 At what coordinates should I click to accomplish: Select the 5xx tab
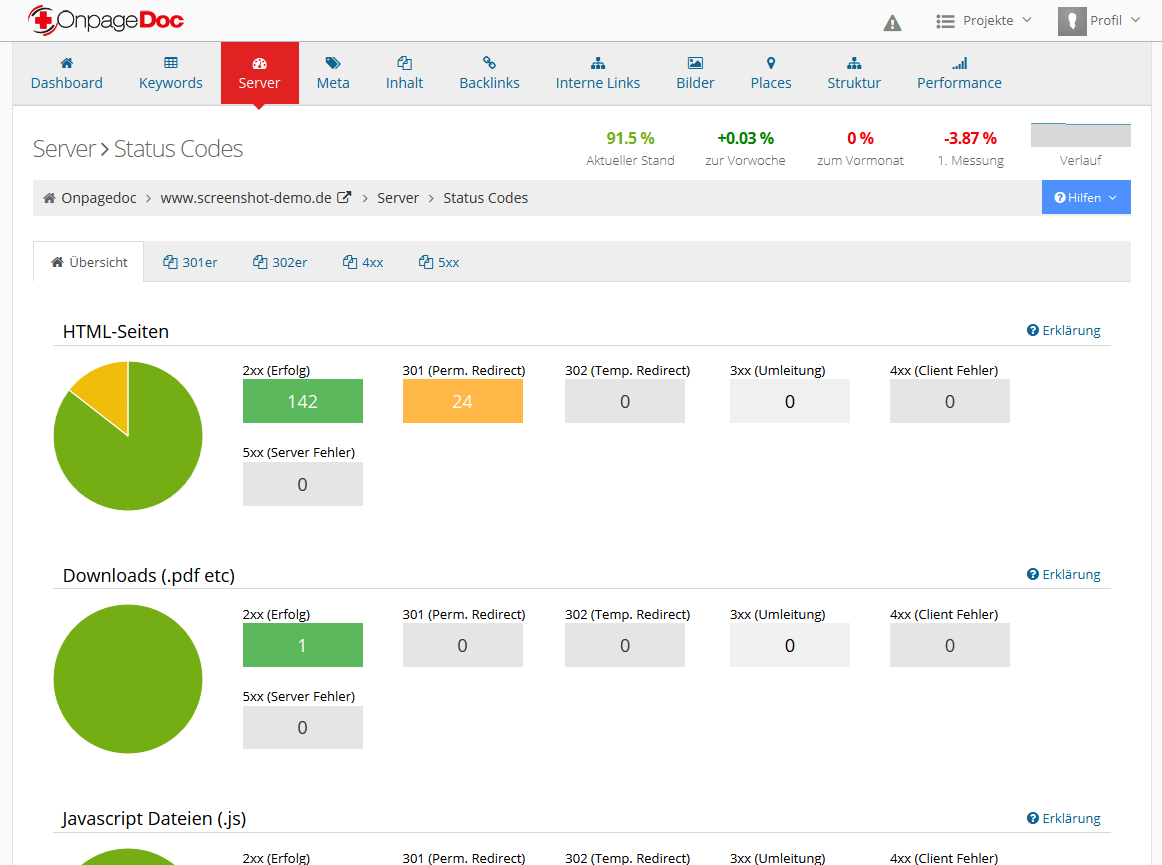(439, 262)
